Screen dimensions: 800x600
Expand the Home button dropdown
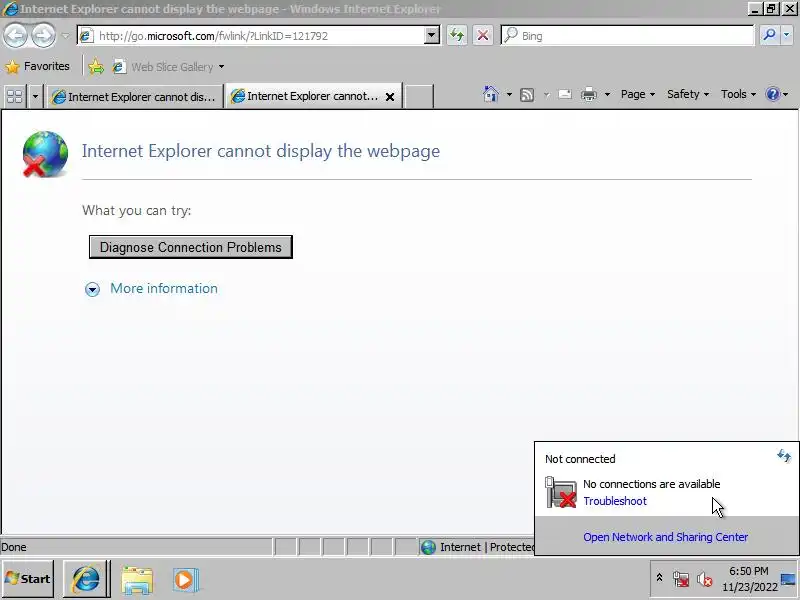509,94
